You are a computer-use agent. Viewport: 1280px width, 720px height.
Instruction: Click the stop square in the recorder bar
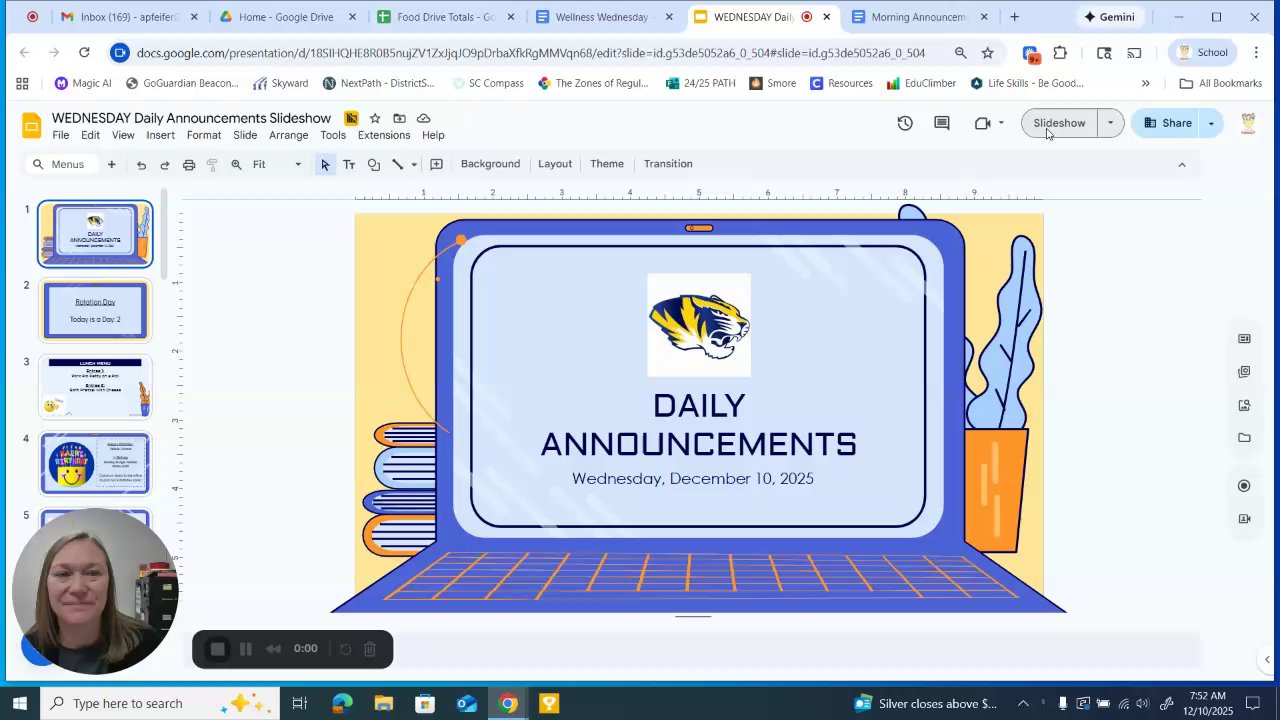point(217,649)
